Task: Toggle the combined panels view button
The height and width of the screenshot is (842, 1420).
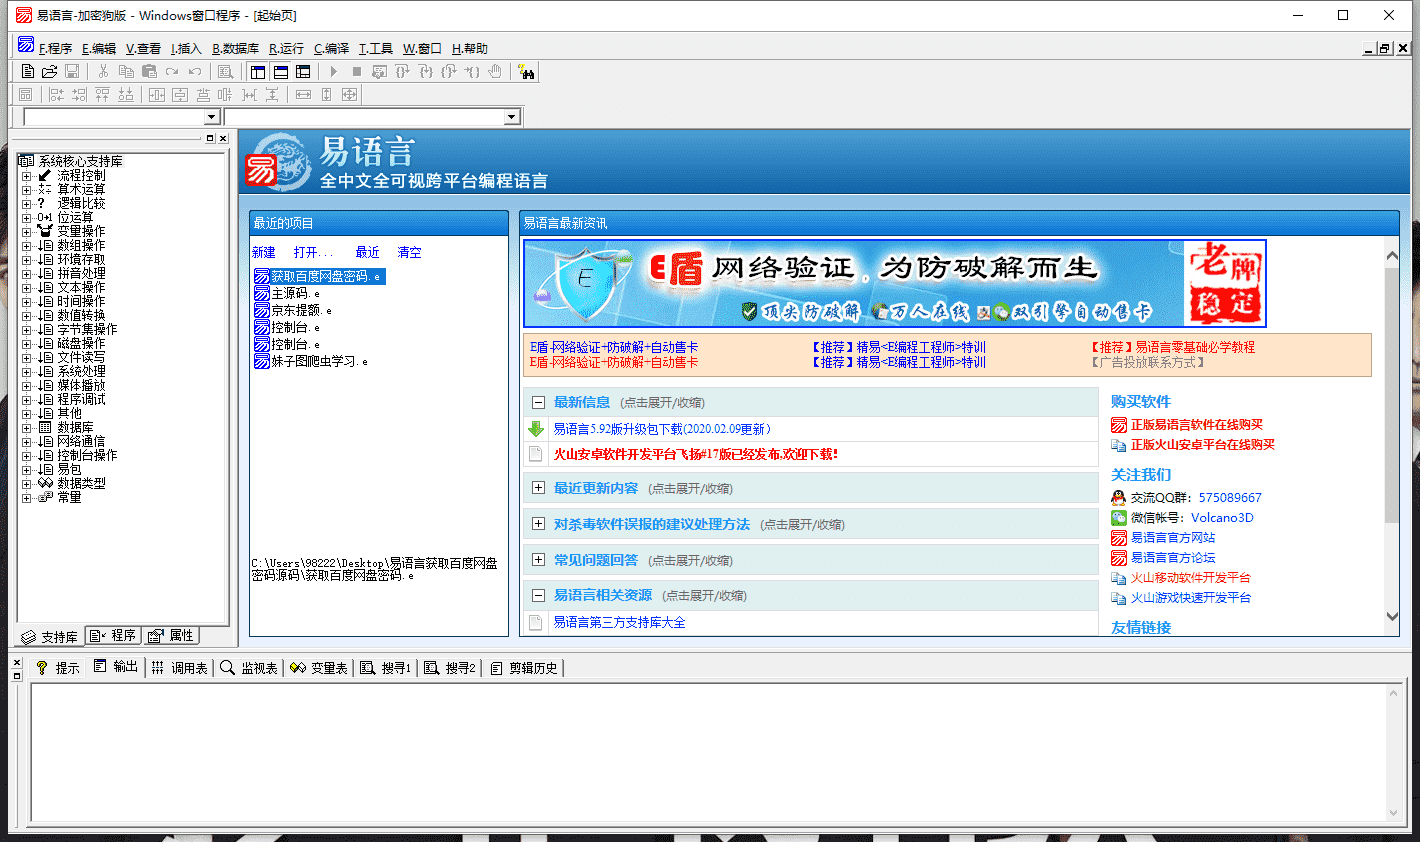Action: [x=303, y=71]
